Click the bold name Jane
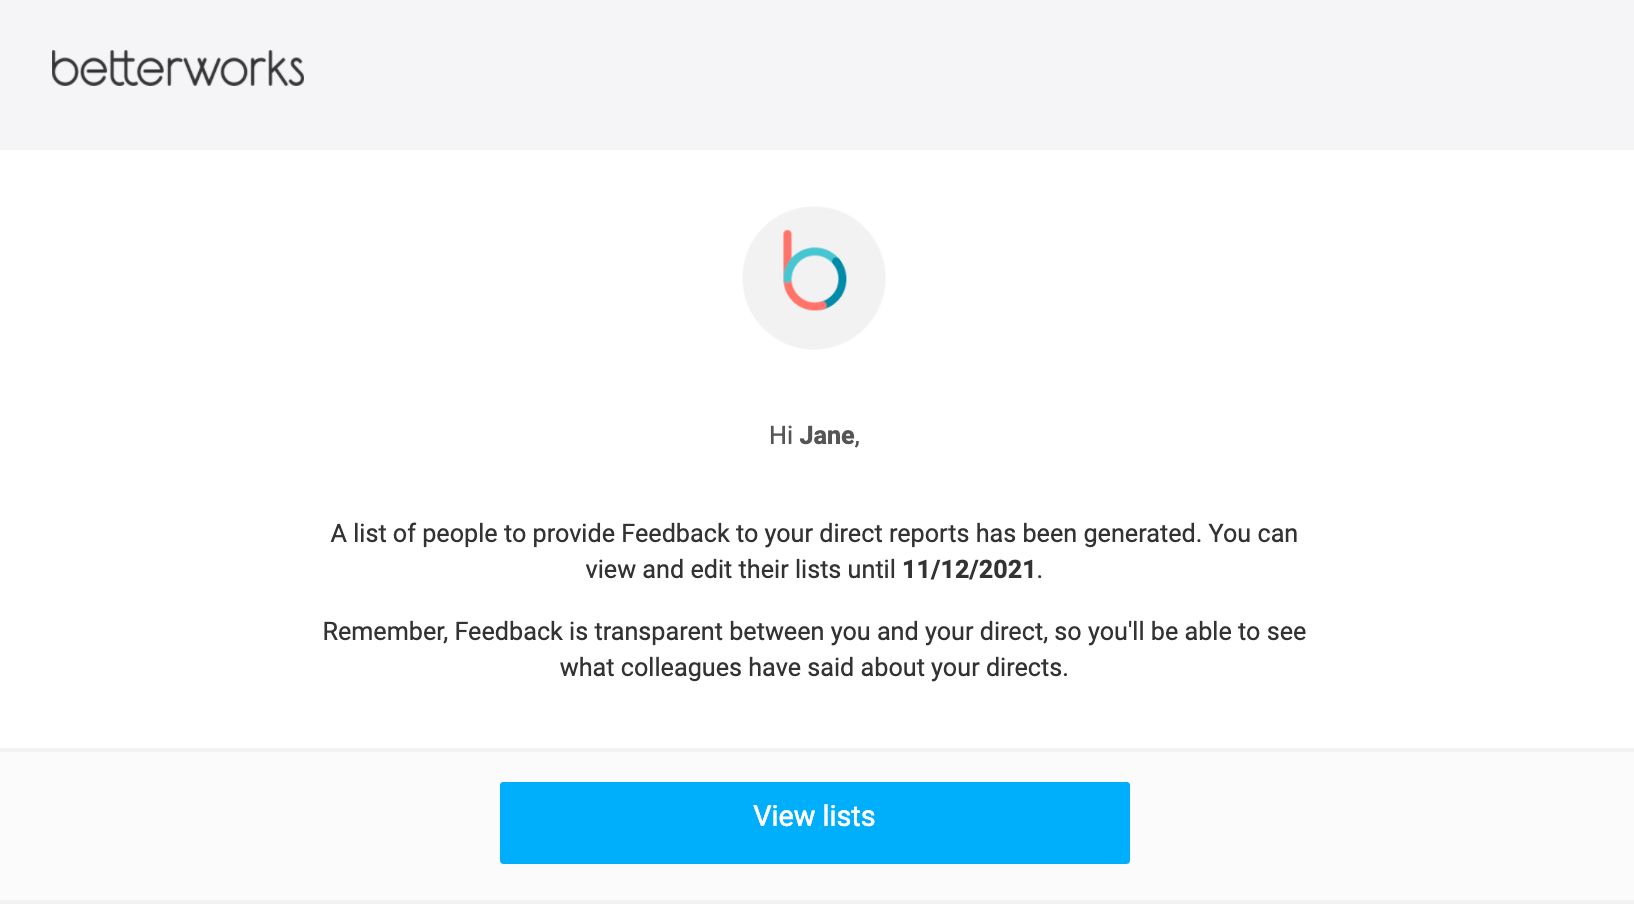 827,436
